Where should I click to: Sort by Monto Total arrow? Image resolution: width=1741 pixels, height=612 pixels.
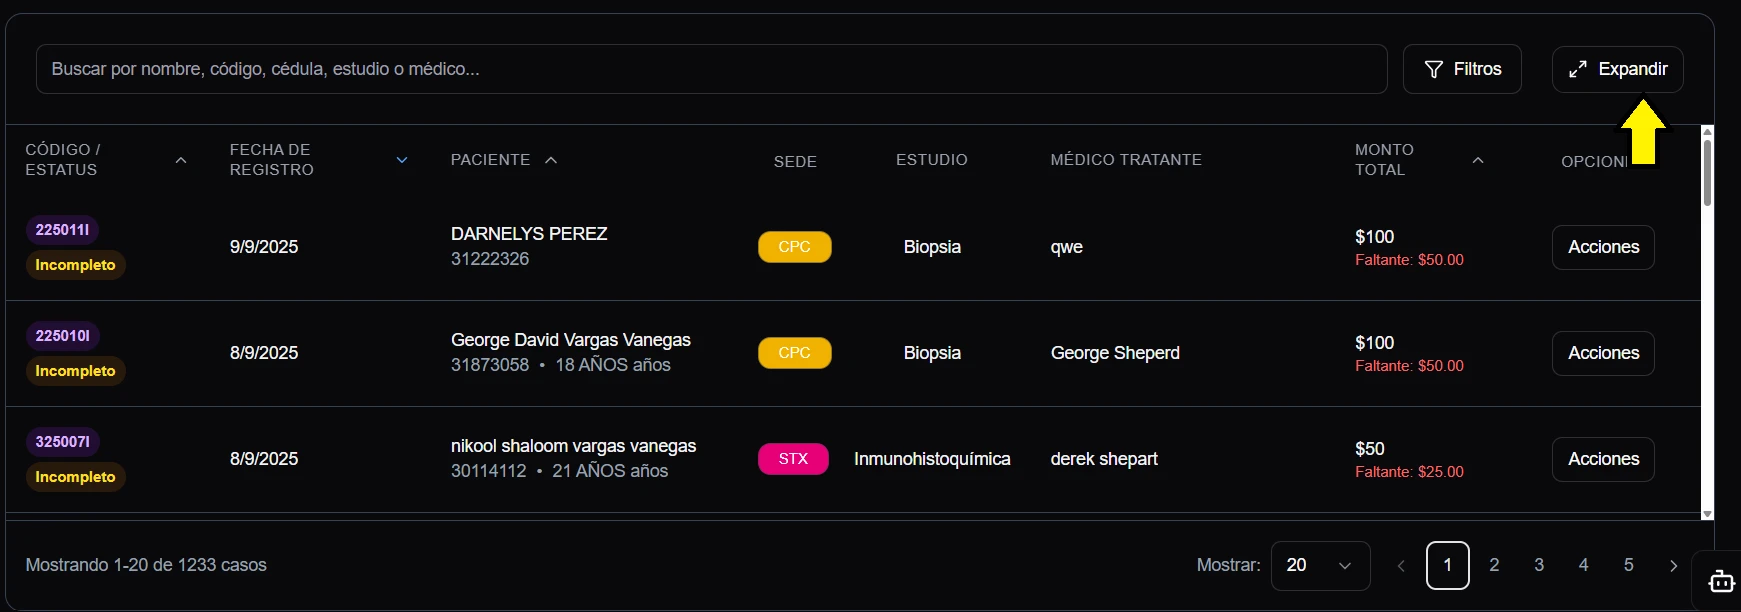click(1478, 160)
